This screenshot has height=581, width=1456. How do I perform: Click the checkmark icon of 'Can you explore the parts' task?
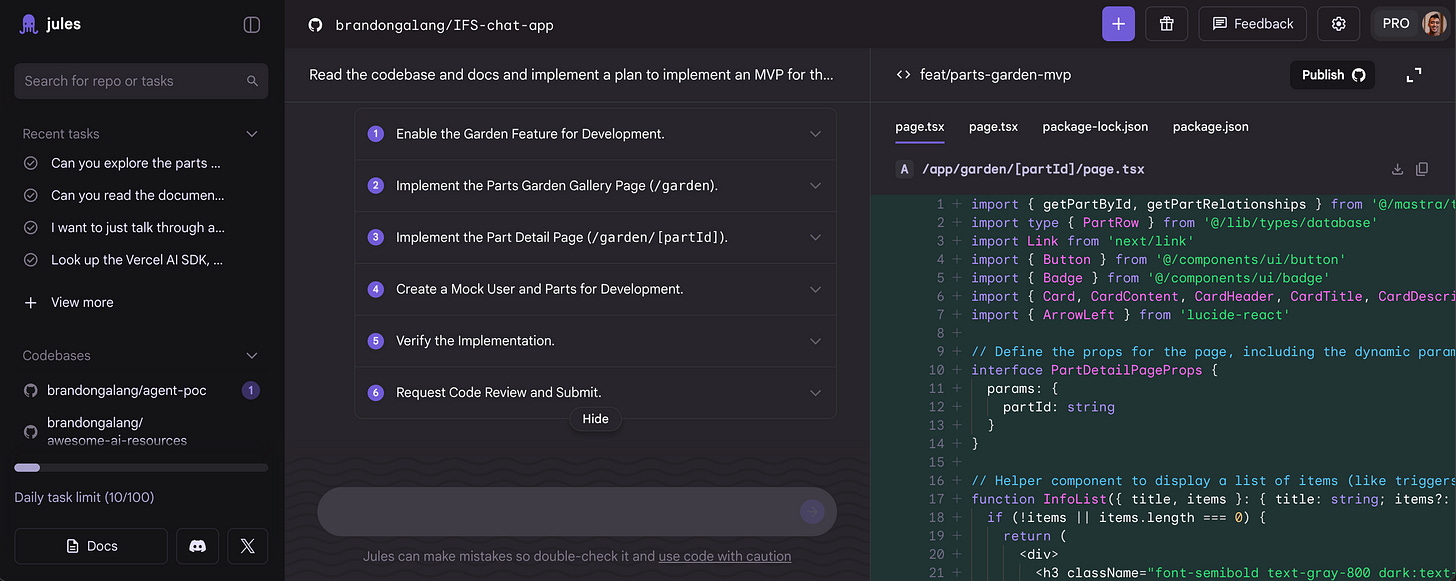tap(31, 163)
